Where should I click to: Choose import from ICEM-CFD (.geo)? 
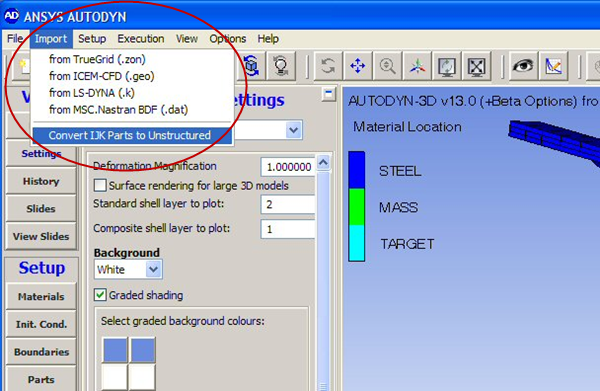click(x=132, y=76)
